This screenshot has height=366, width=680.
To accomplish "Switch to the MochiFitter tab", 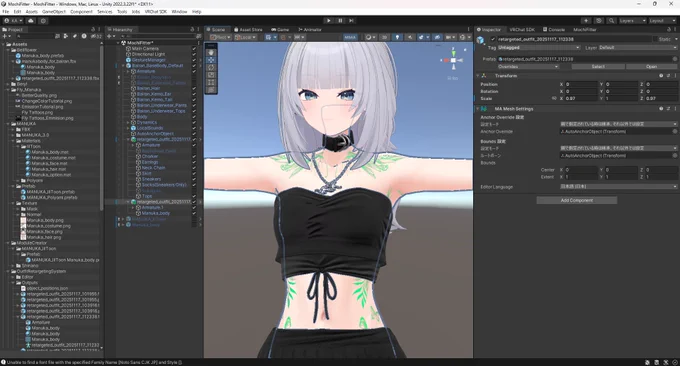I will (585, 29).
